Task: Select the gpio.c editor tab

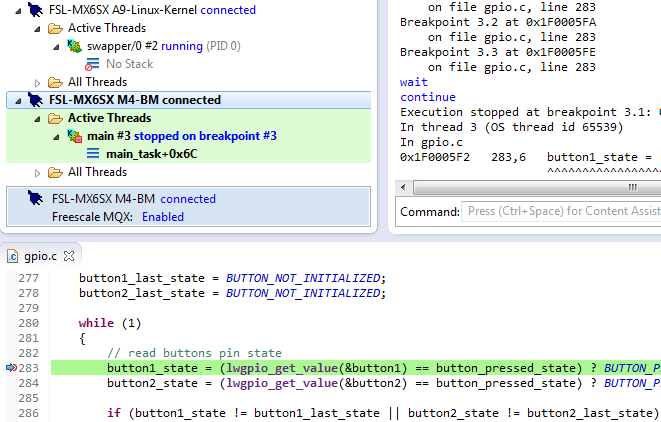Action: pos(40,256)
